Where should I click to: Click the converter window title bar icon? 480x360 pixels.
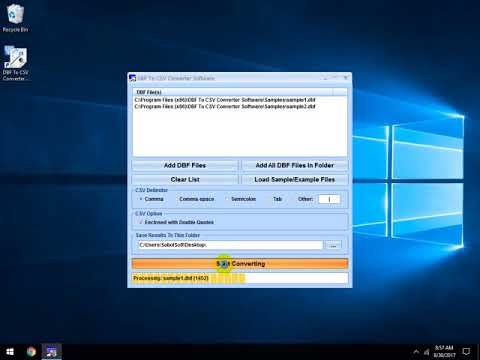[x=132, y=78]
